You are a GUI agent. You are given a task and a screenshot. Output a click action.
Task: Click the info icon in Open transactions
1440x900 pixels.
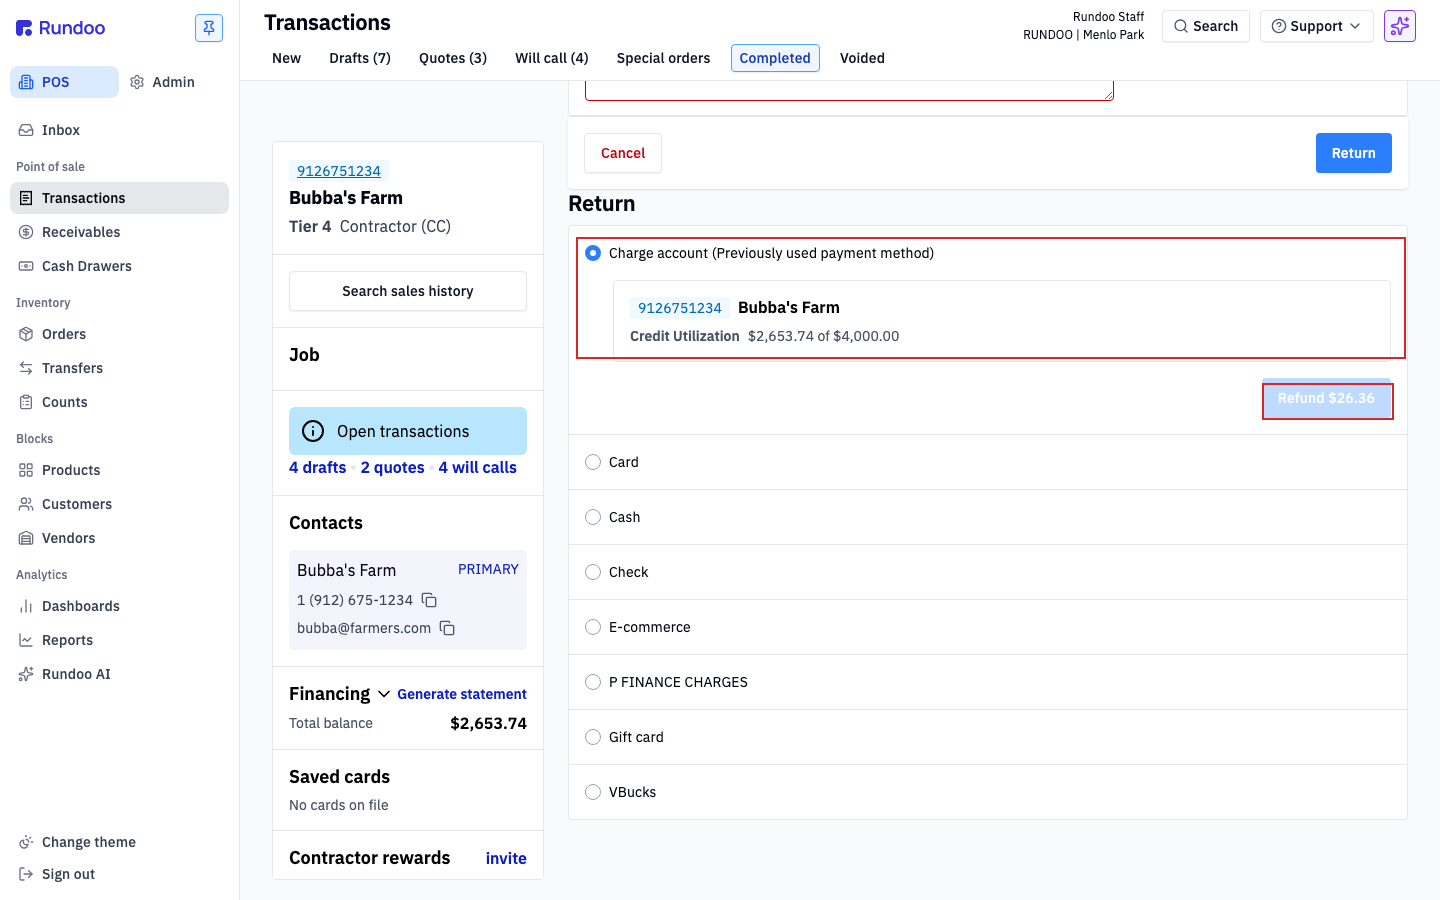point(313,431)
